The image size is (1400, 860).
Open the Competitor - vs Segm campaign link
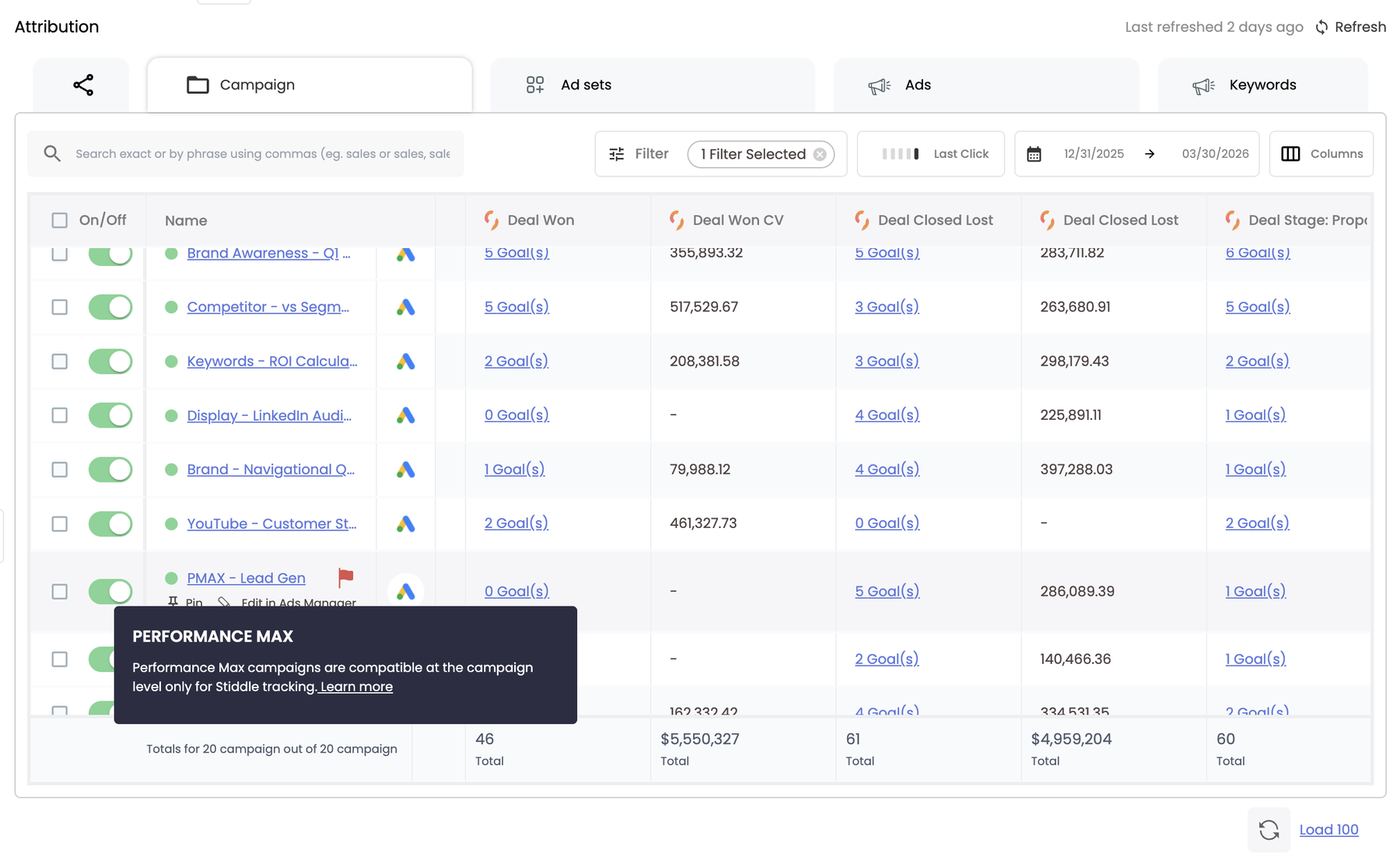pos(268,307)
